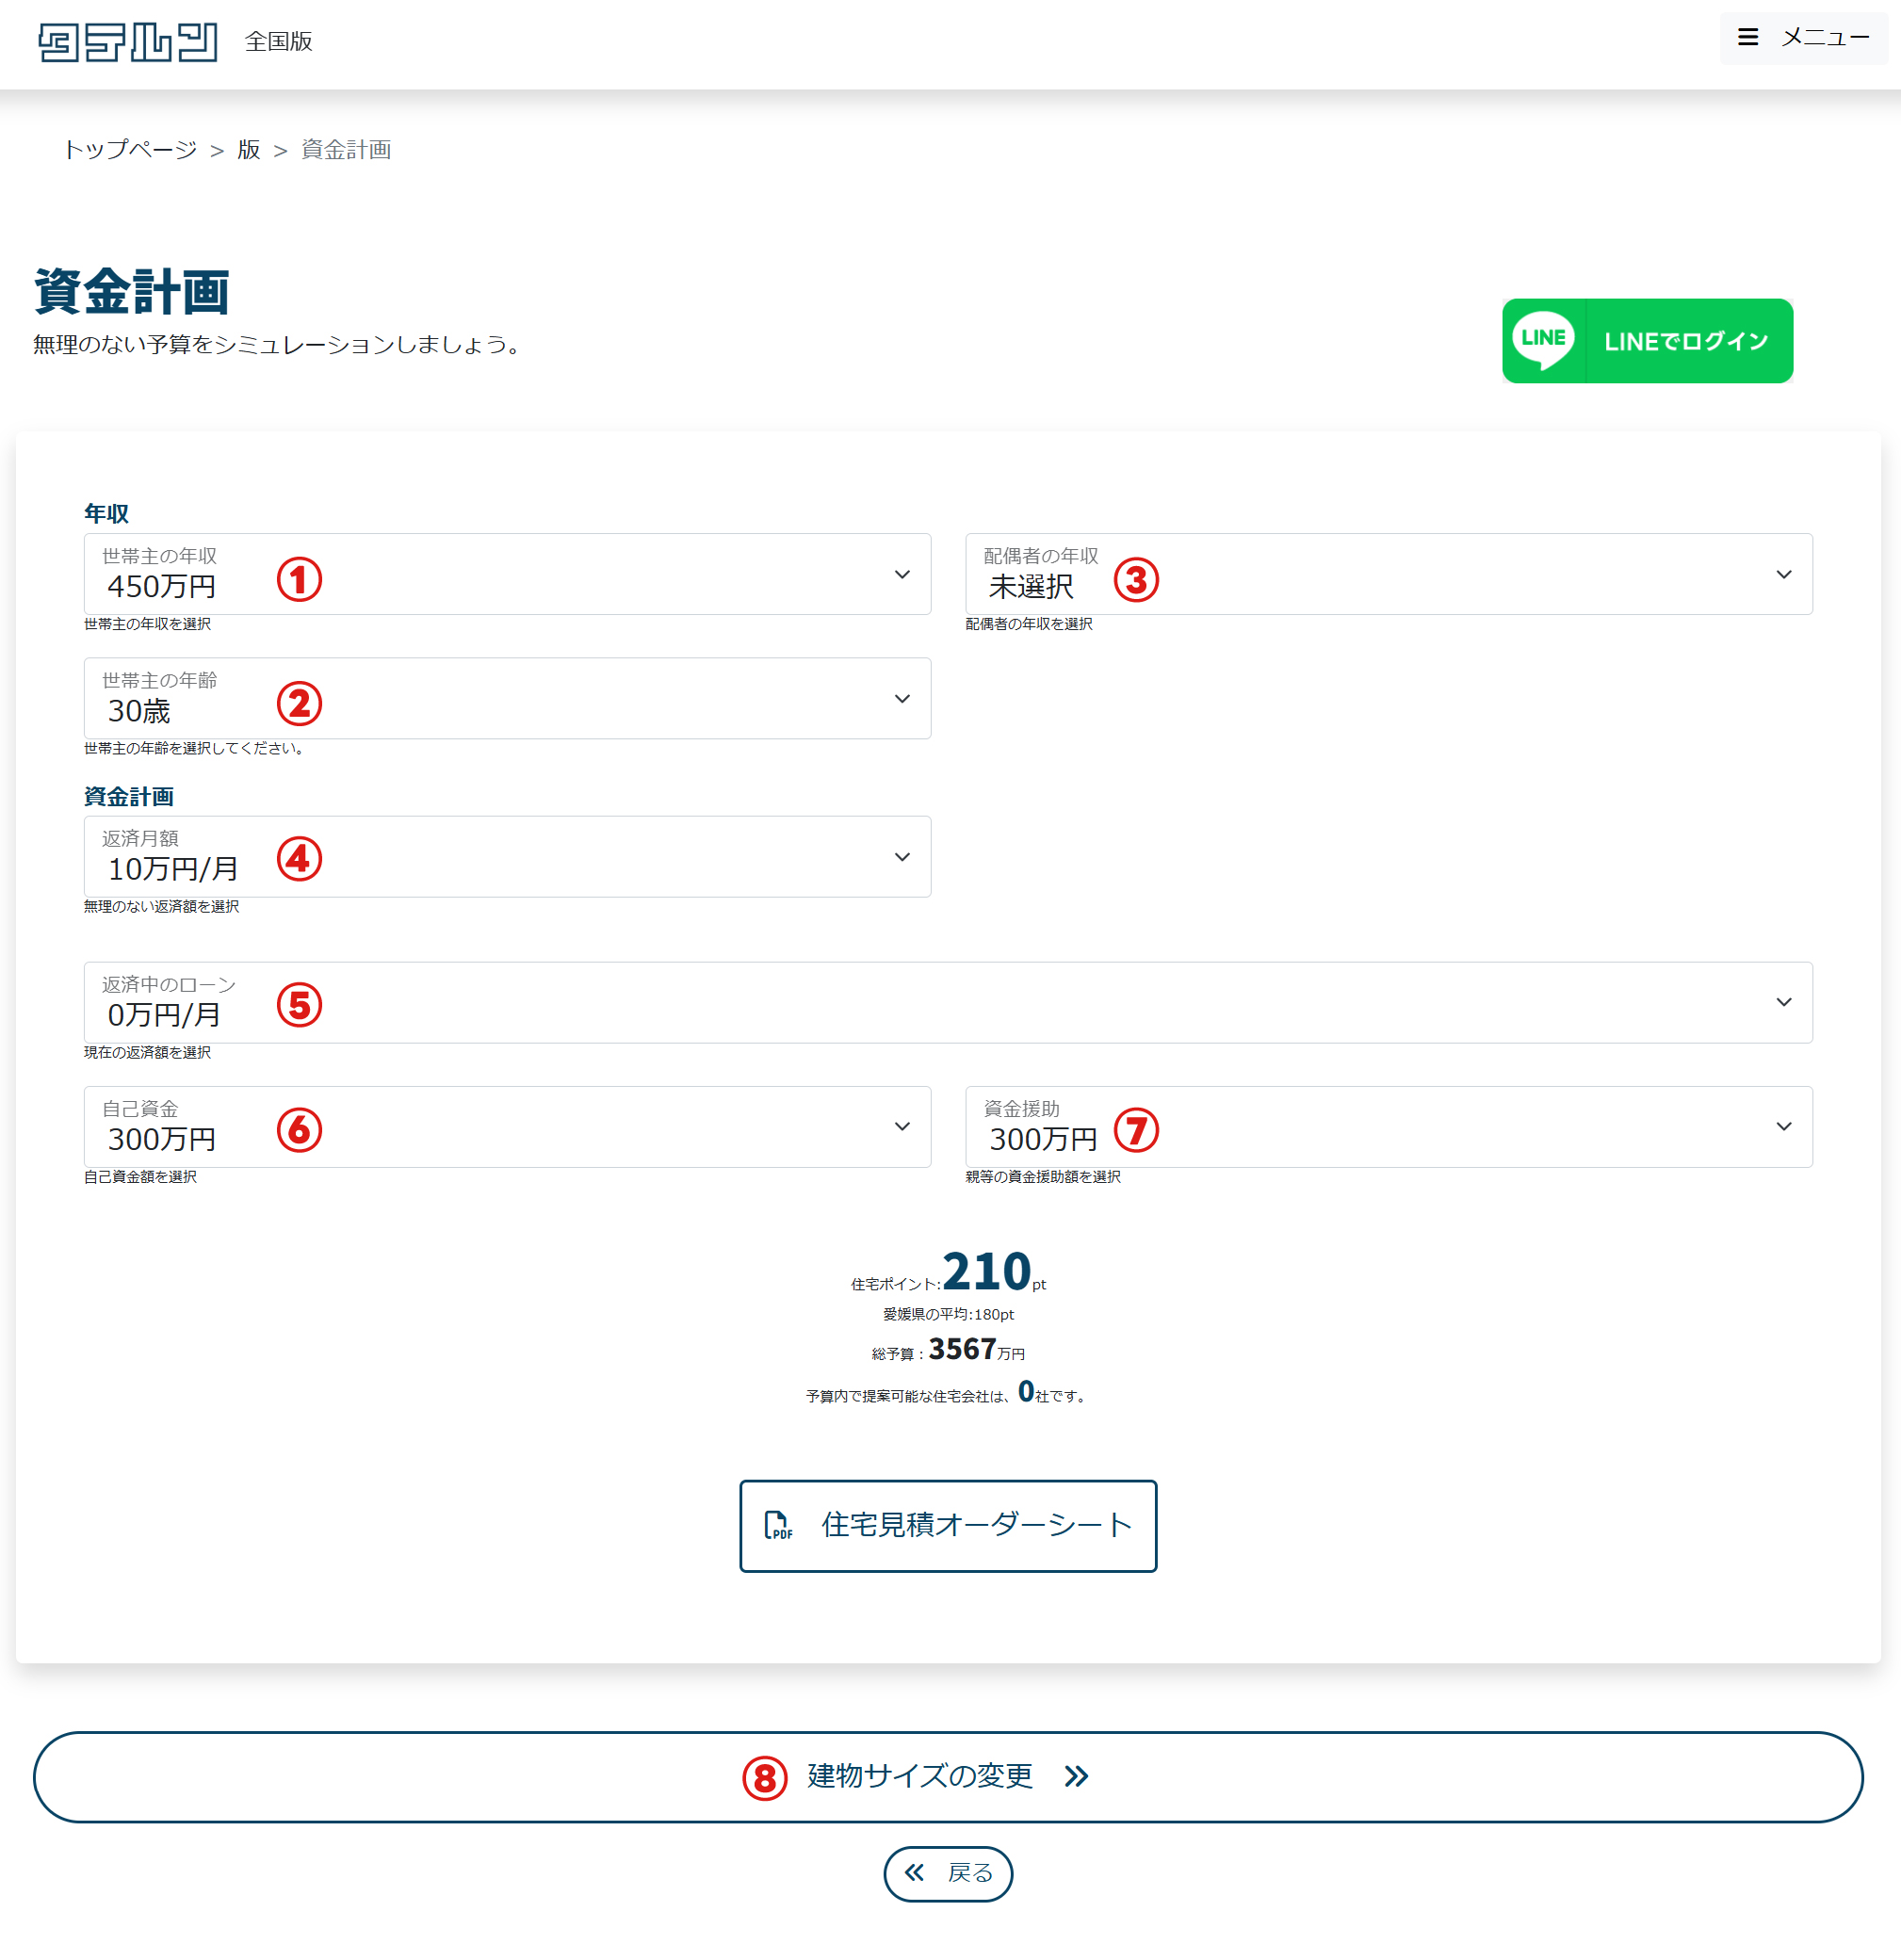Screen dimensions: 1901x1960
Task: Click the double chevron right of 建物サイズの変更
Action: tap(1076, 1776)
